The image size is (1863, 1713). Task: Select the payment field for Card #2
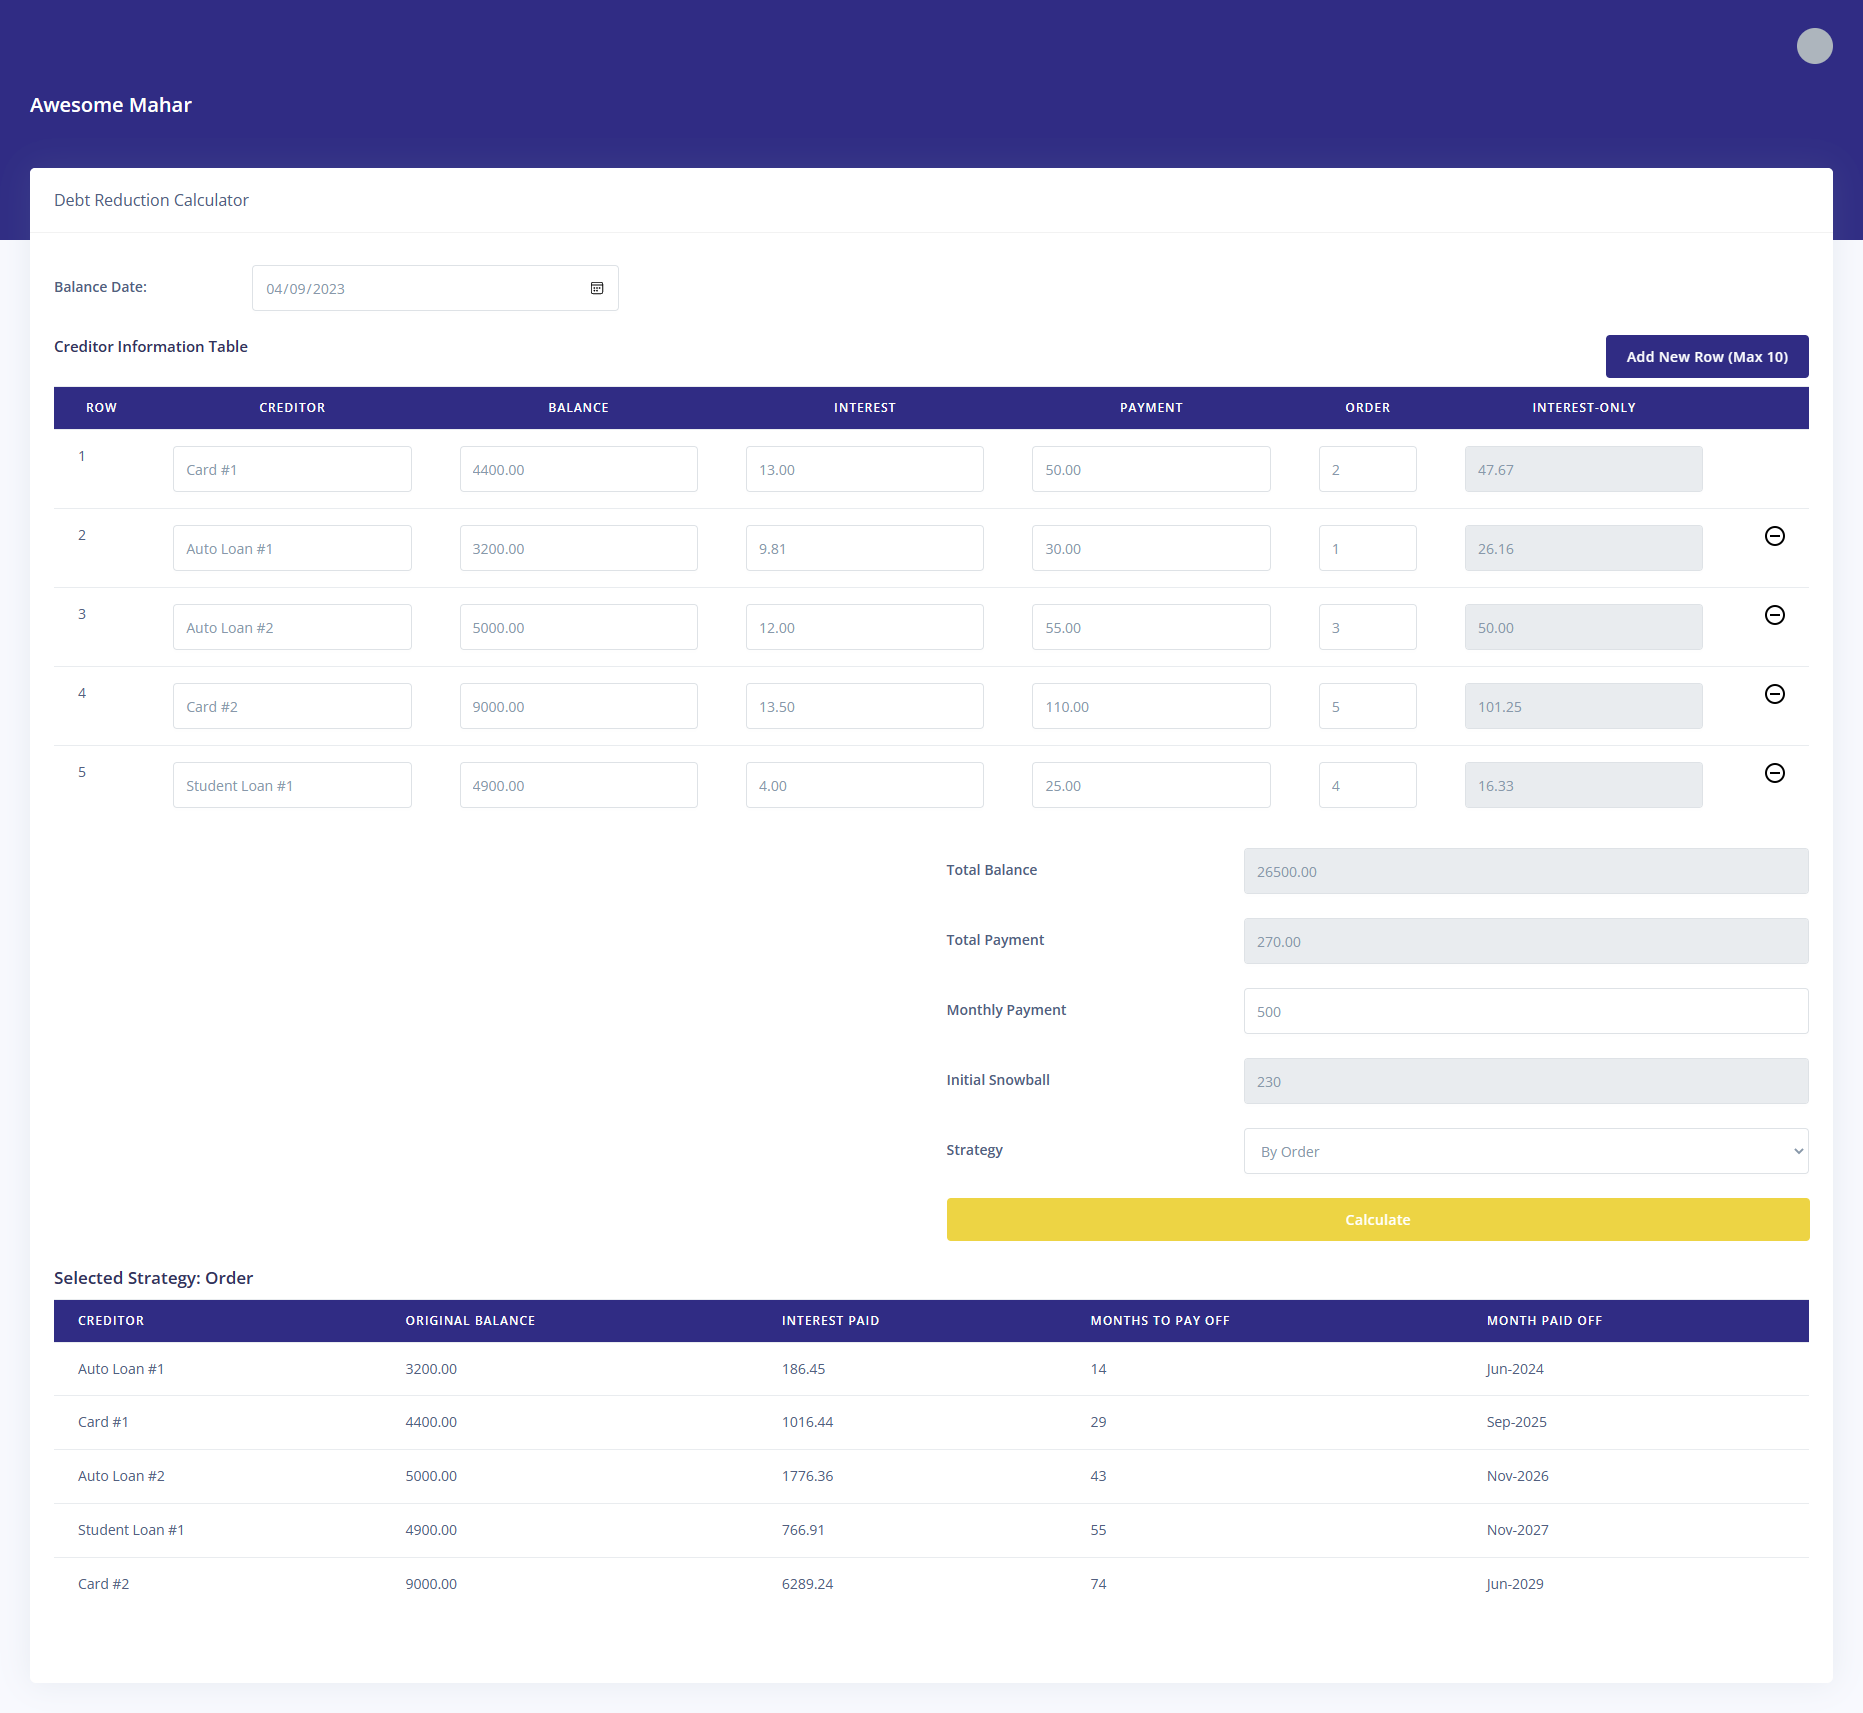[x=1151, y=705]
